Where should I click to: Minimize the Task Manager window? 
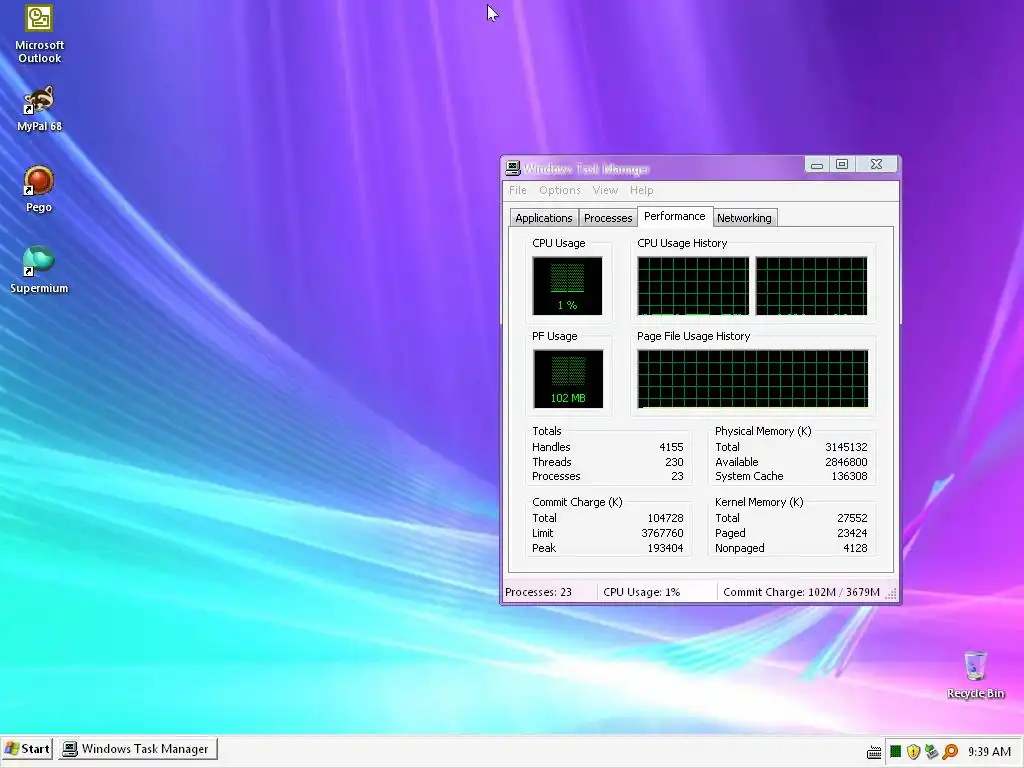click(x=816, y=165)
